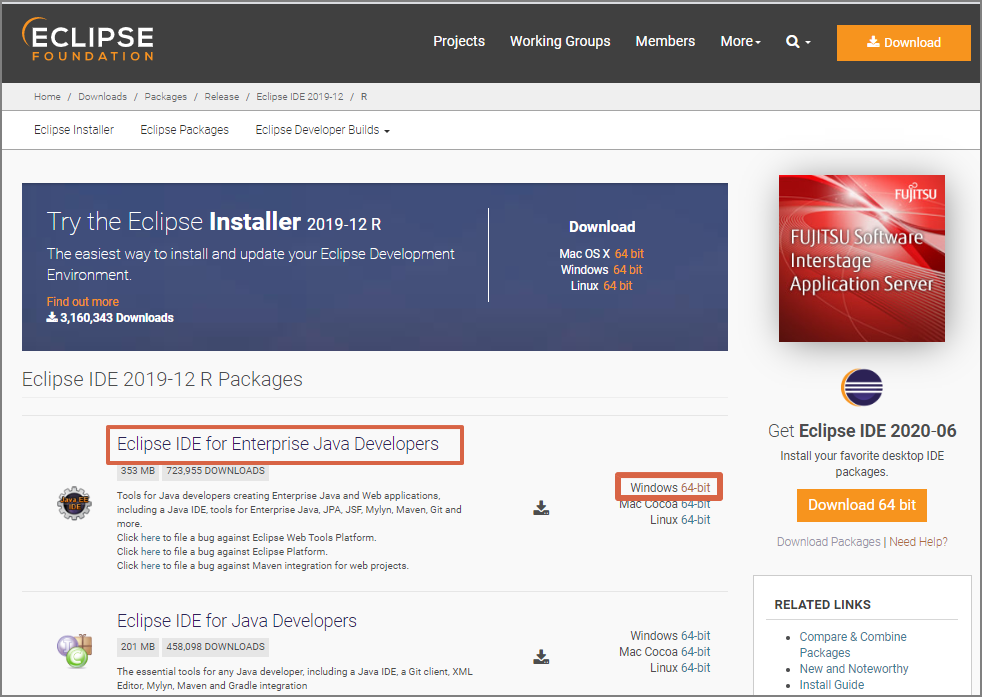This screenshot has height=697, width=982.
Task: Go to Release breadcrumb
Action: pos(222,96)
